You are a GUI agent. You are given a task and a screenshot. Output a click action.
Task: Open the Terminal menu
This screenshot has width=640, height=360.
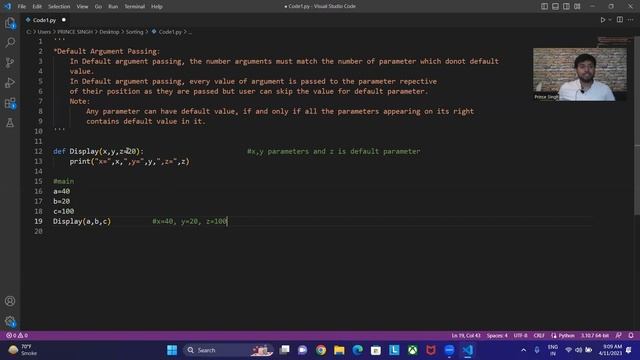(134, 7)
